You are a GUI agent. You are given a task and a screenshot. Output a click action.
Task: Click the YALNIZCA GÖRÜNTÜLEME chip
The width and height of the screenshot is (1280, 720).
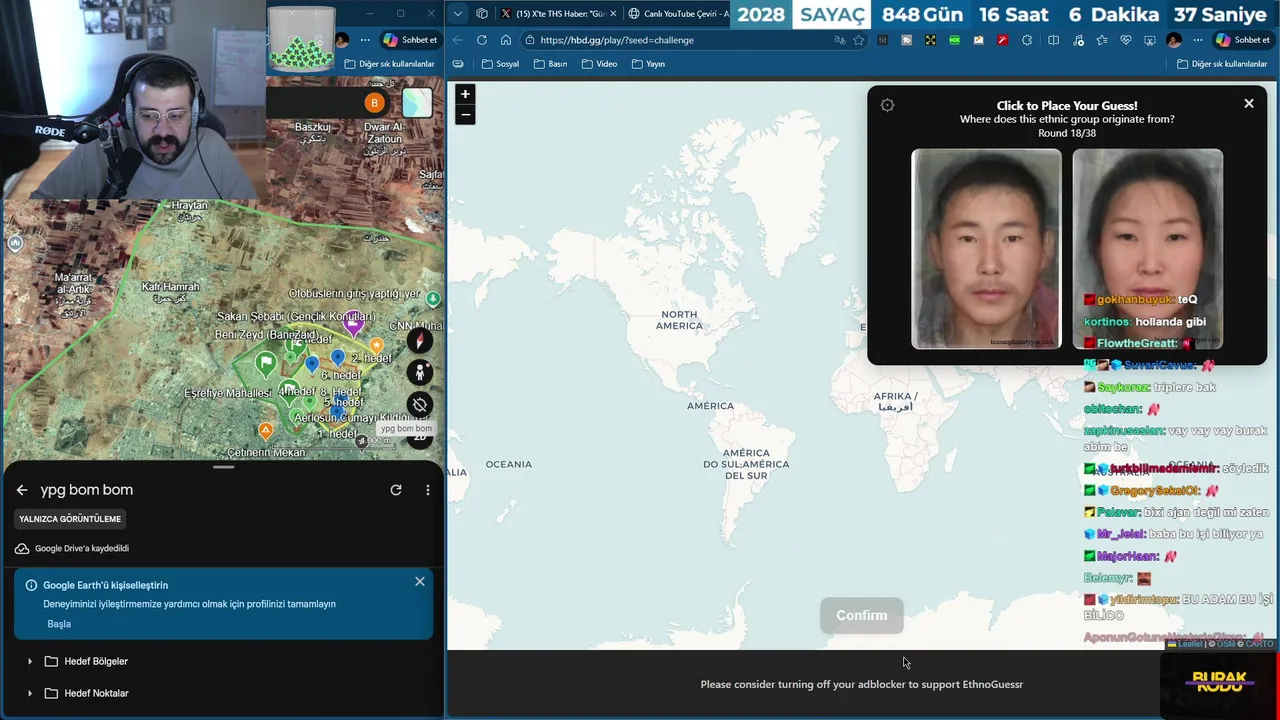point(70,519)
